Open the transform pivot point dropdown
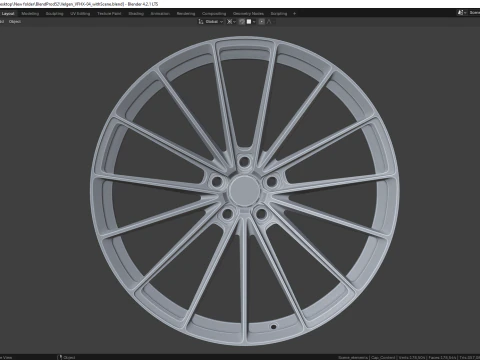 pyautogui.click(x=231, y=22)
